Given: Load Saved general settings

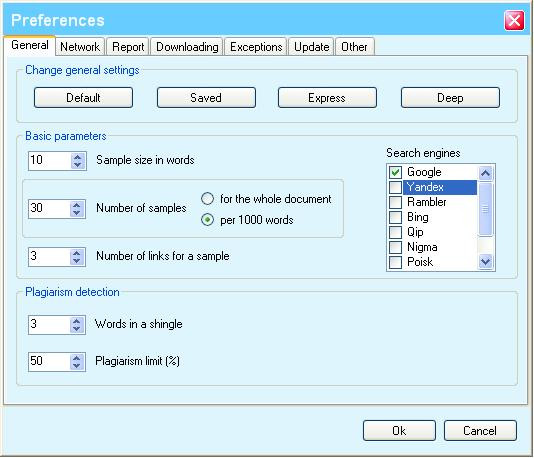Looking at the screenshot, I should [206, 98].
